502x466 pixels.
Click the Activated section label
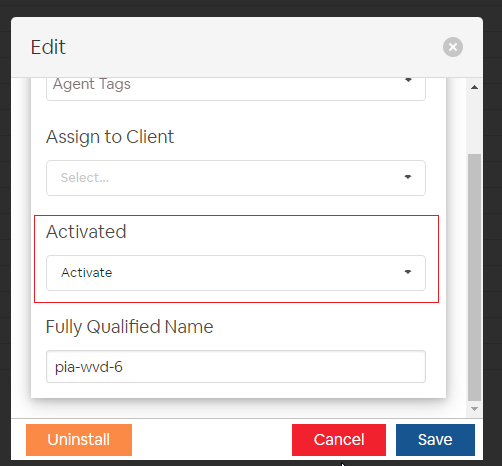click(86, 232)
